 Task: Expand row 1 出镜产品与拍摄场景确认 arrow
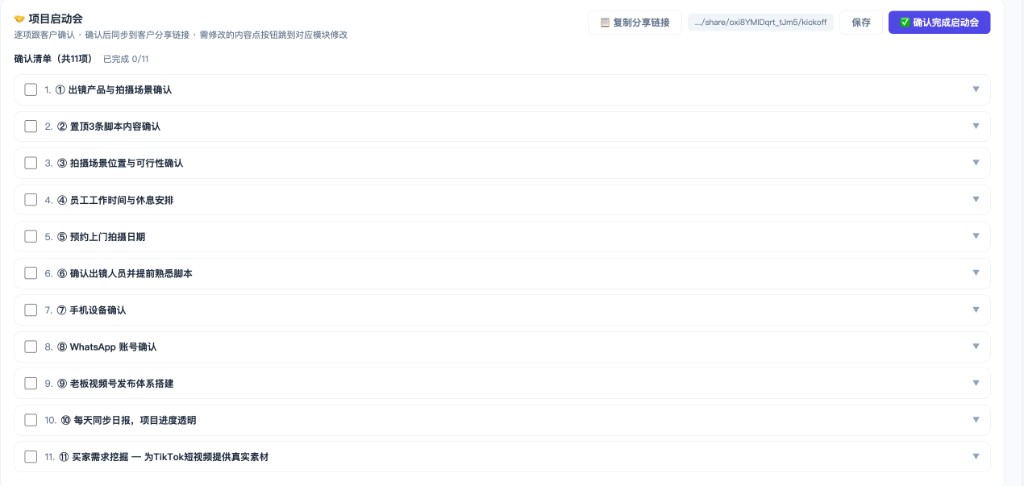pos(976,89)
